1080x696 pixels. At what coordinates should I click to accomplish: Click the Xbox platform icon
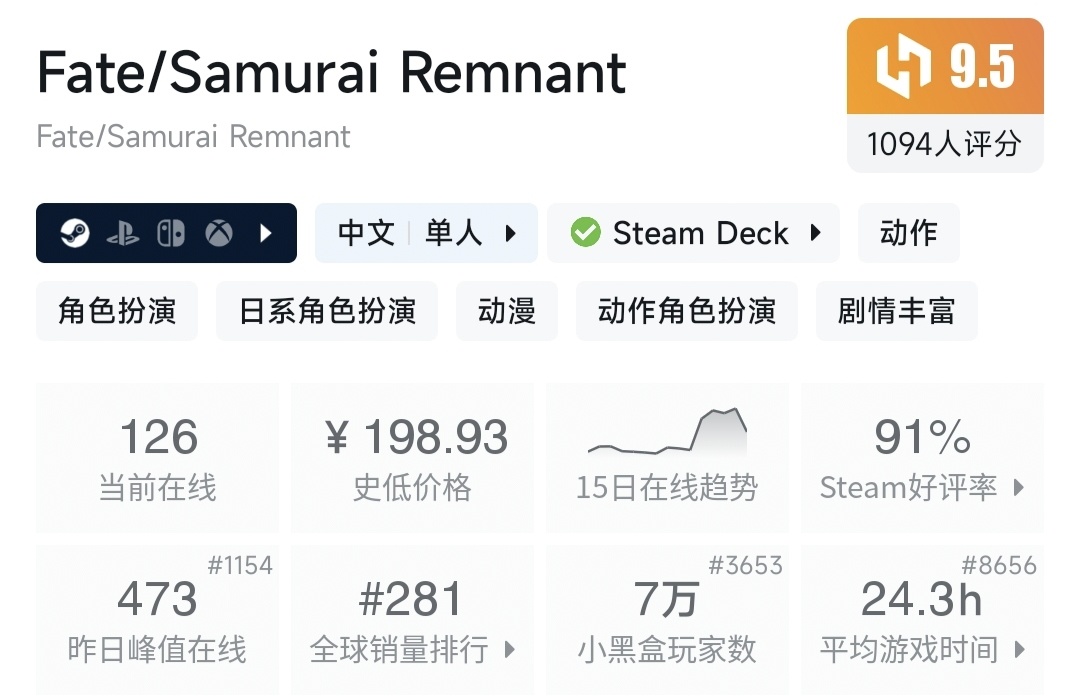point(219,234)
